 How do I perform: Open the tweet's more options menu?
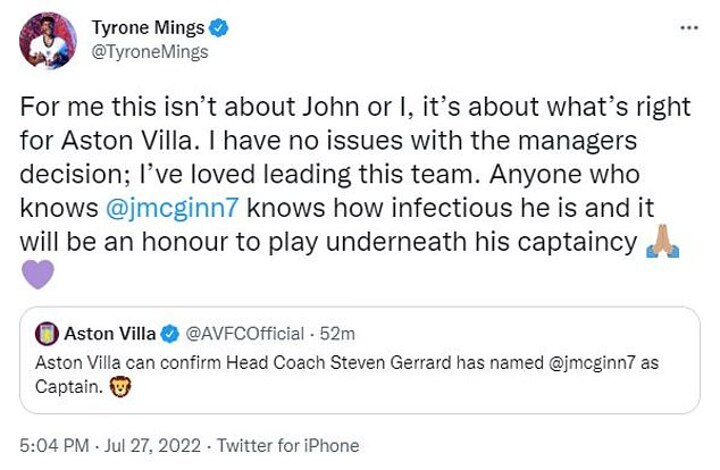[x=689, y=27]
